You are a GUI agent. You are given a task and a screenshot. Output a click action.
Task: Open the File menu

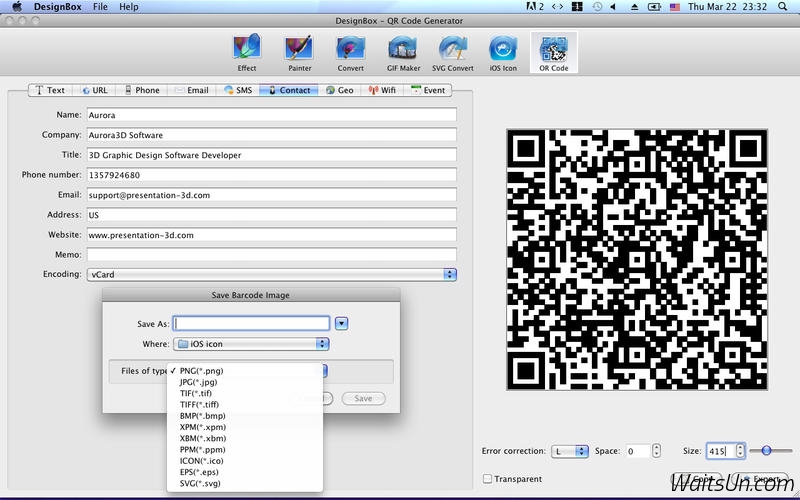click(101, 7)
